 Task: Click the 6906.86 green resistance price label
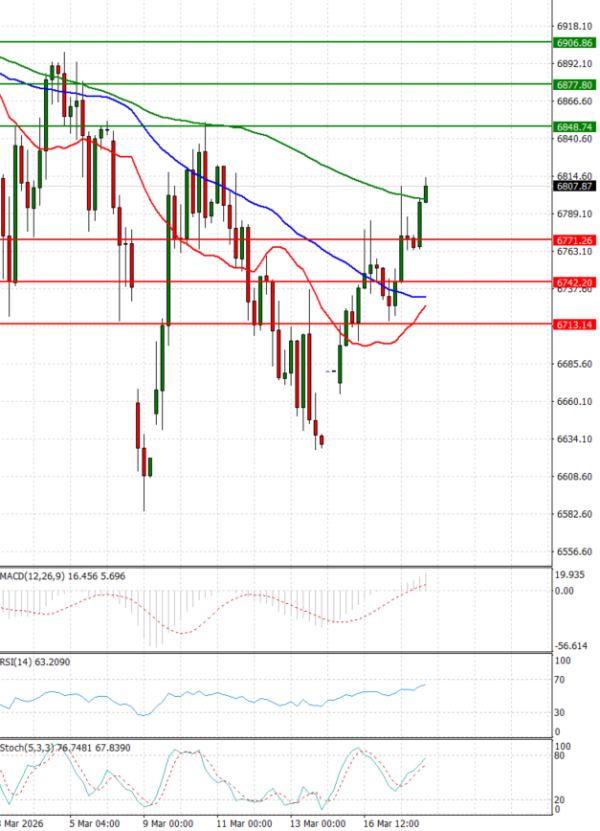pos(574,43)
